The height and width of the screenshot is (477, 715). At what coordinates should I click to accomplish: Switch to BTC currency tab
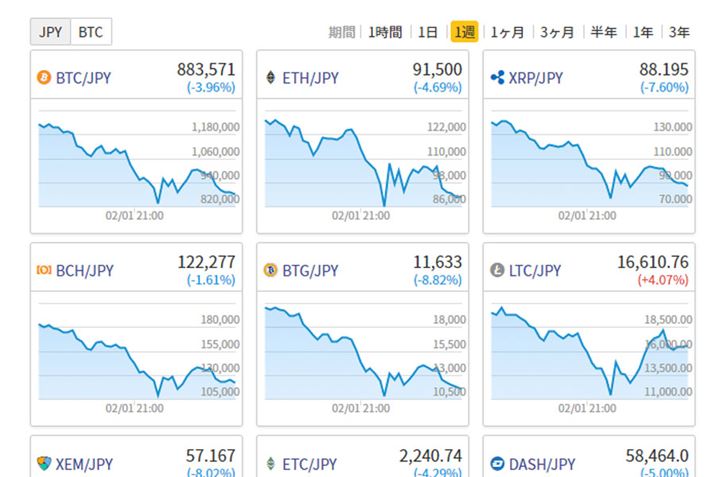pyautogui.click(x=91, y=32)
